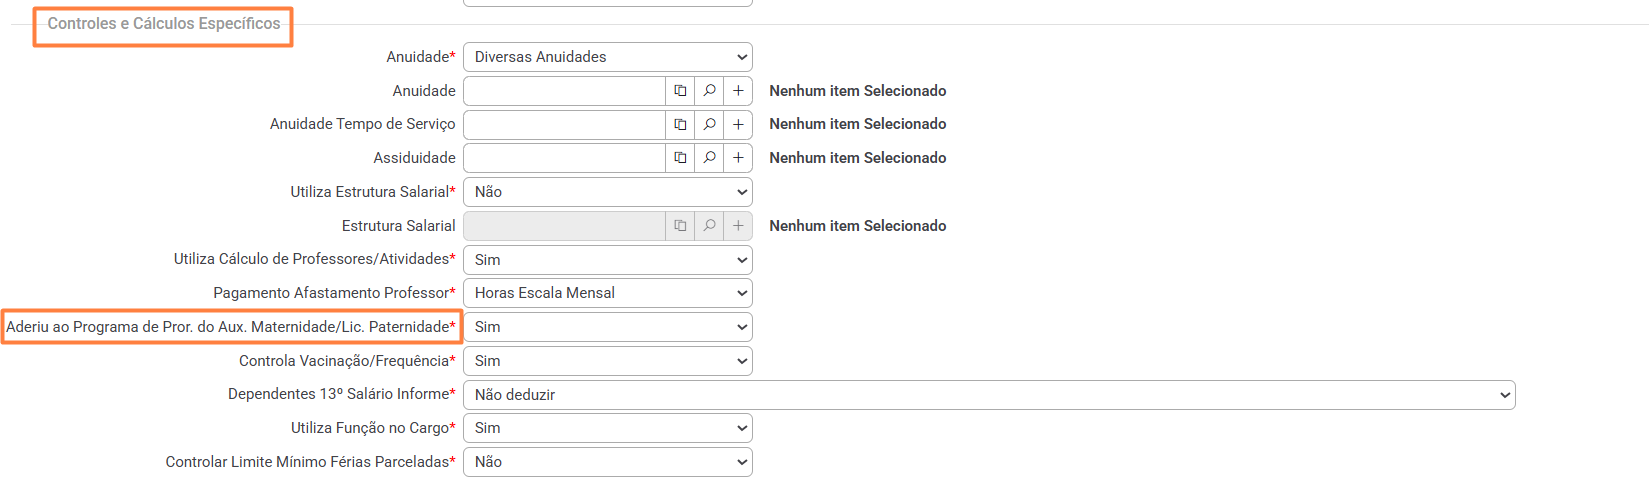Expand the Utiliza Estrutura Salarial dropdown
The width and height of the screenshot is (1649, 481).
tap(607, 192)
